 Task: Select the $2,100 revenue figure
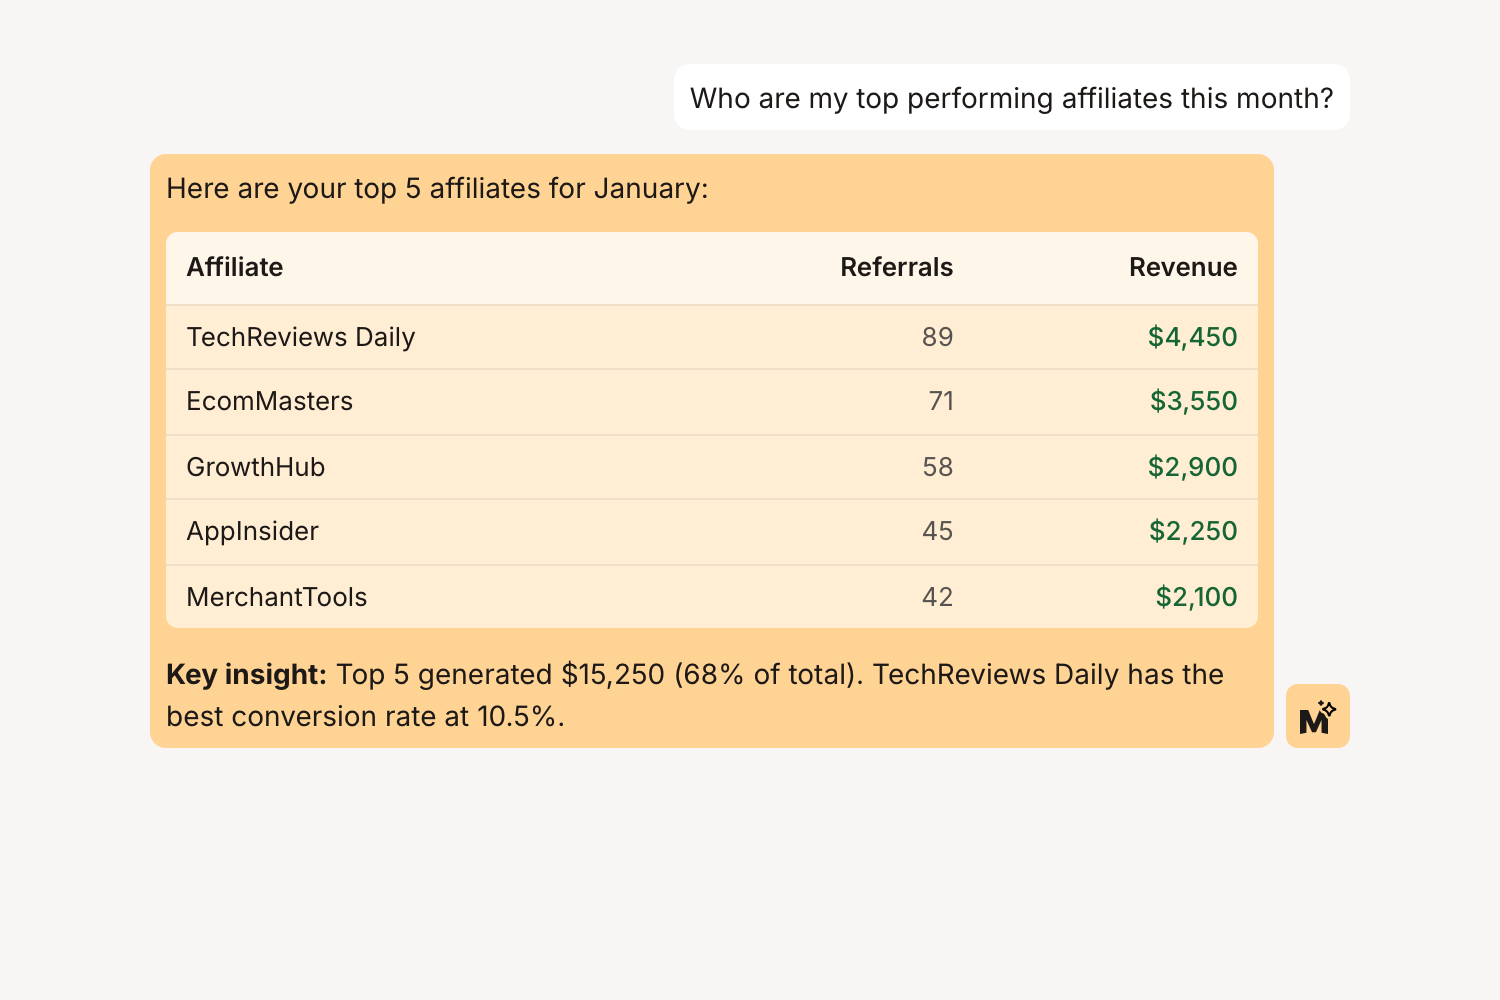1196,596
